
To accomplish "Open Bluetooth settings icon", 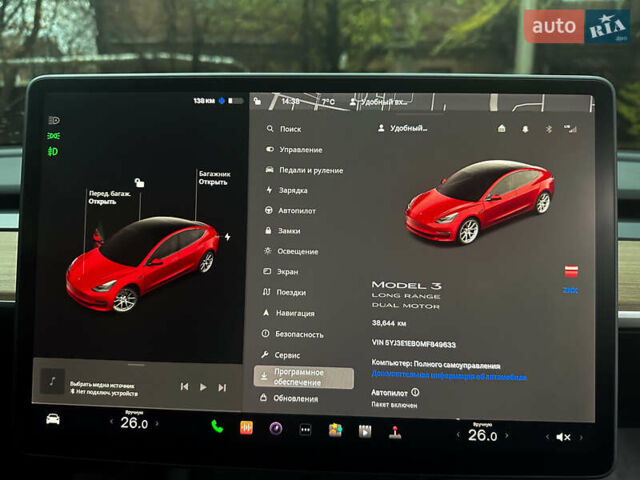I will click(549, 129).
